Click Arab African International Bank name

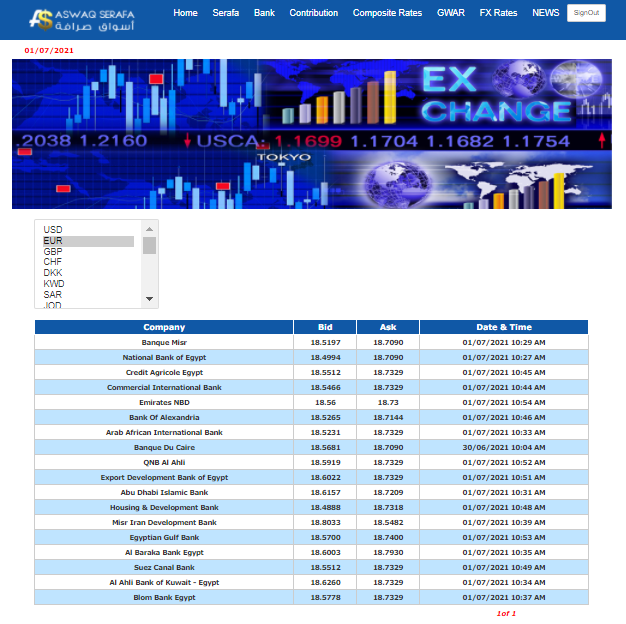(x=164, y=432)
